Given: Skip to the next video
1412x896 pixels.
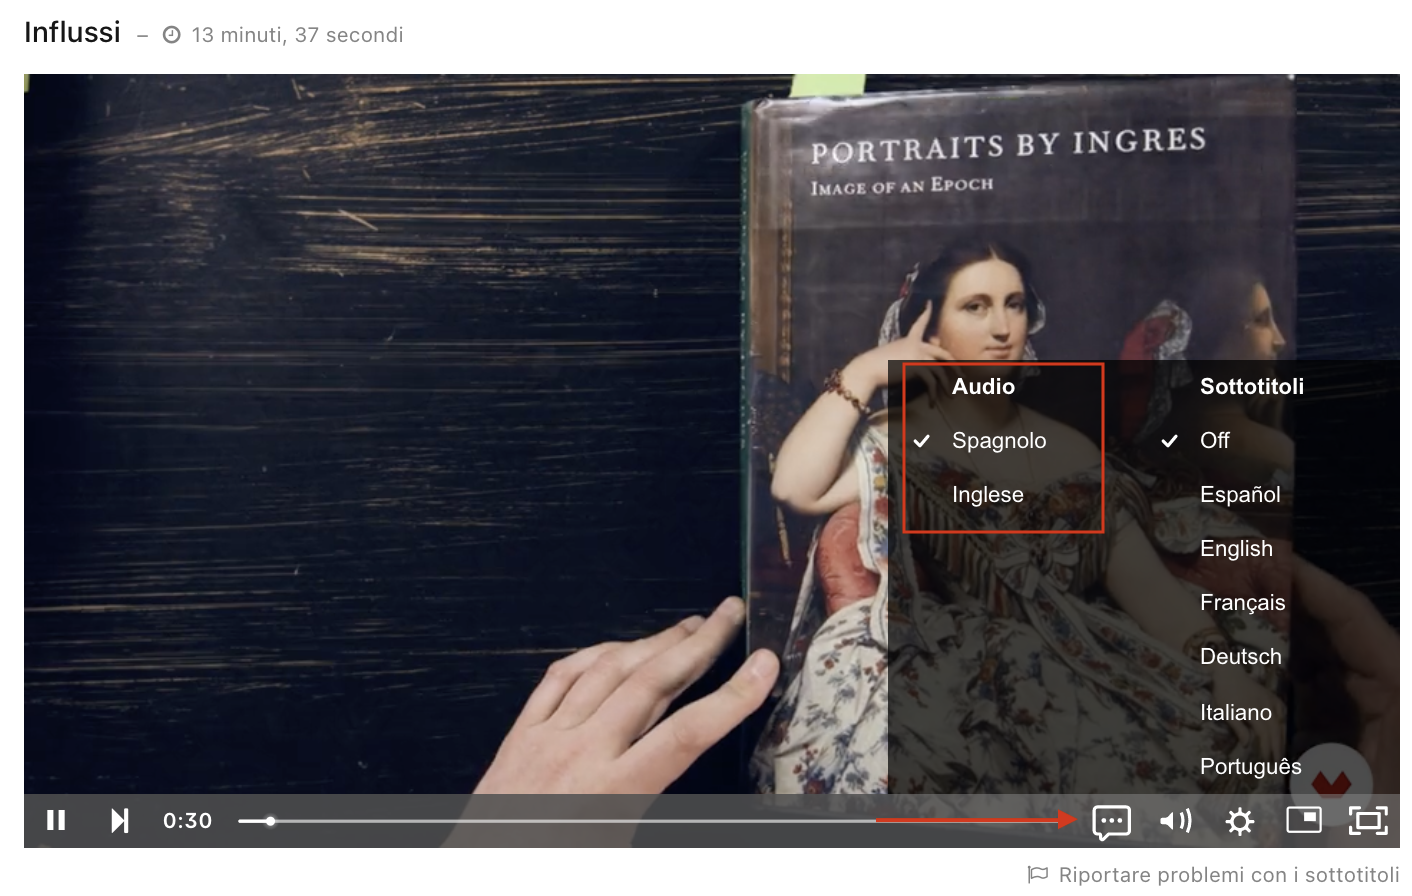Looking at the screenshot, I should tap(120, 821).
